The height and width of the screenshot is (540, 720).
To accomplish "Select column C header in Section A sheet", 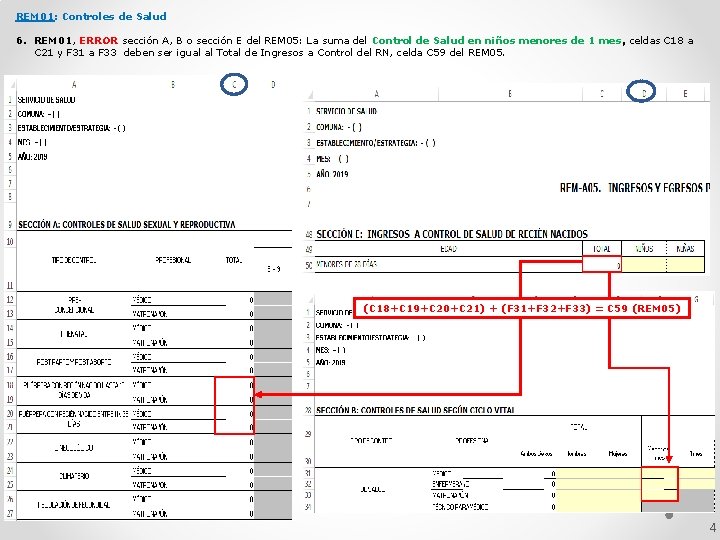I will click(x=234, y=84).
